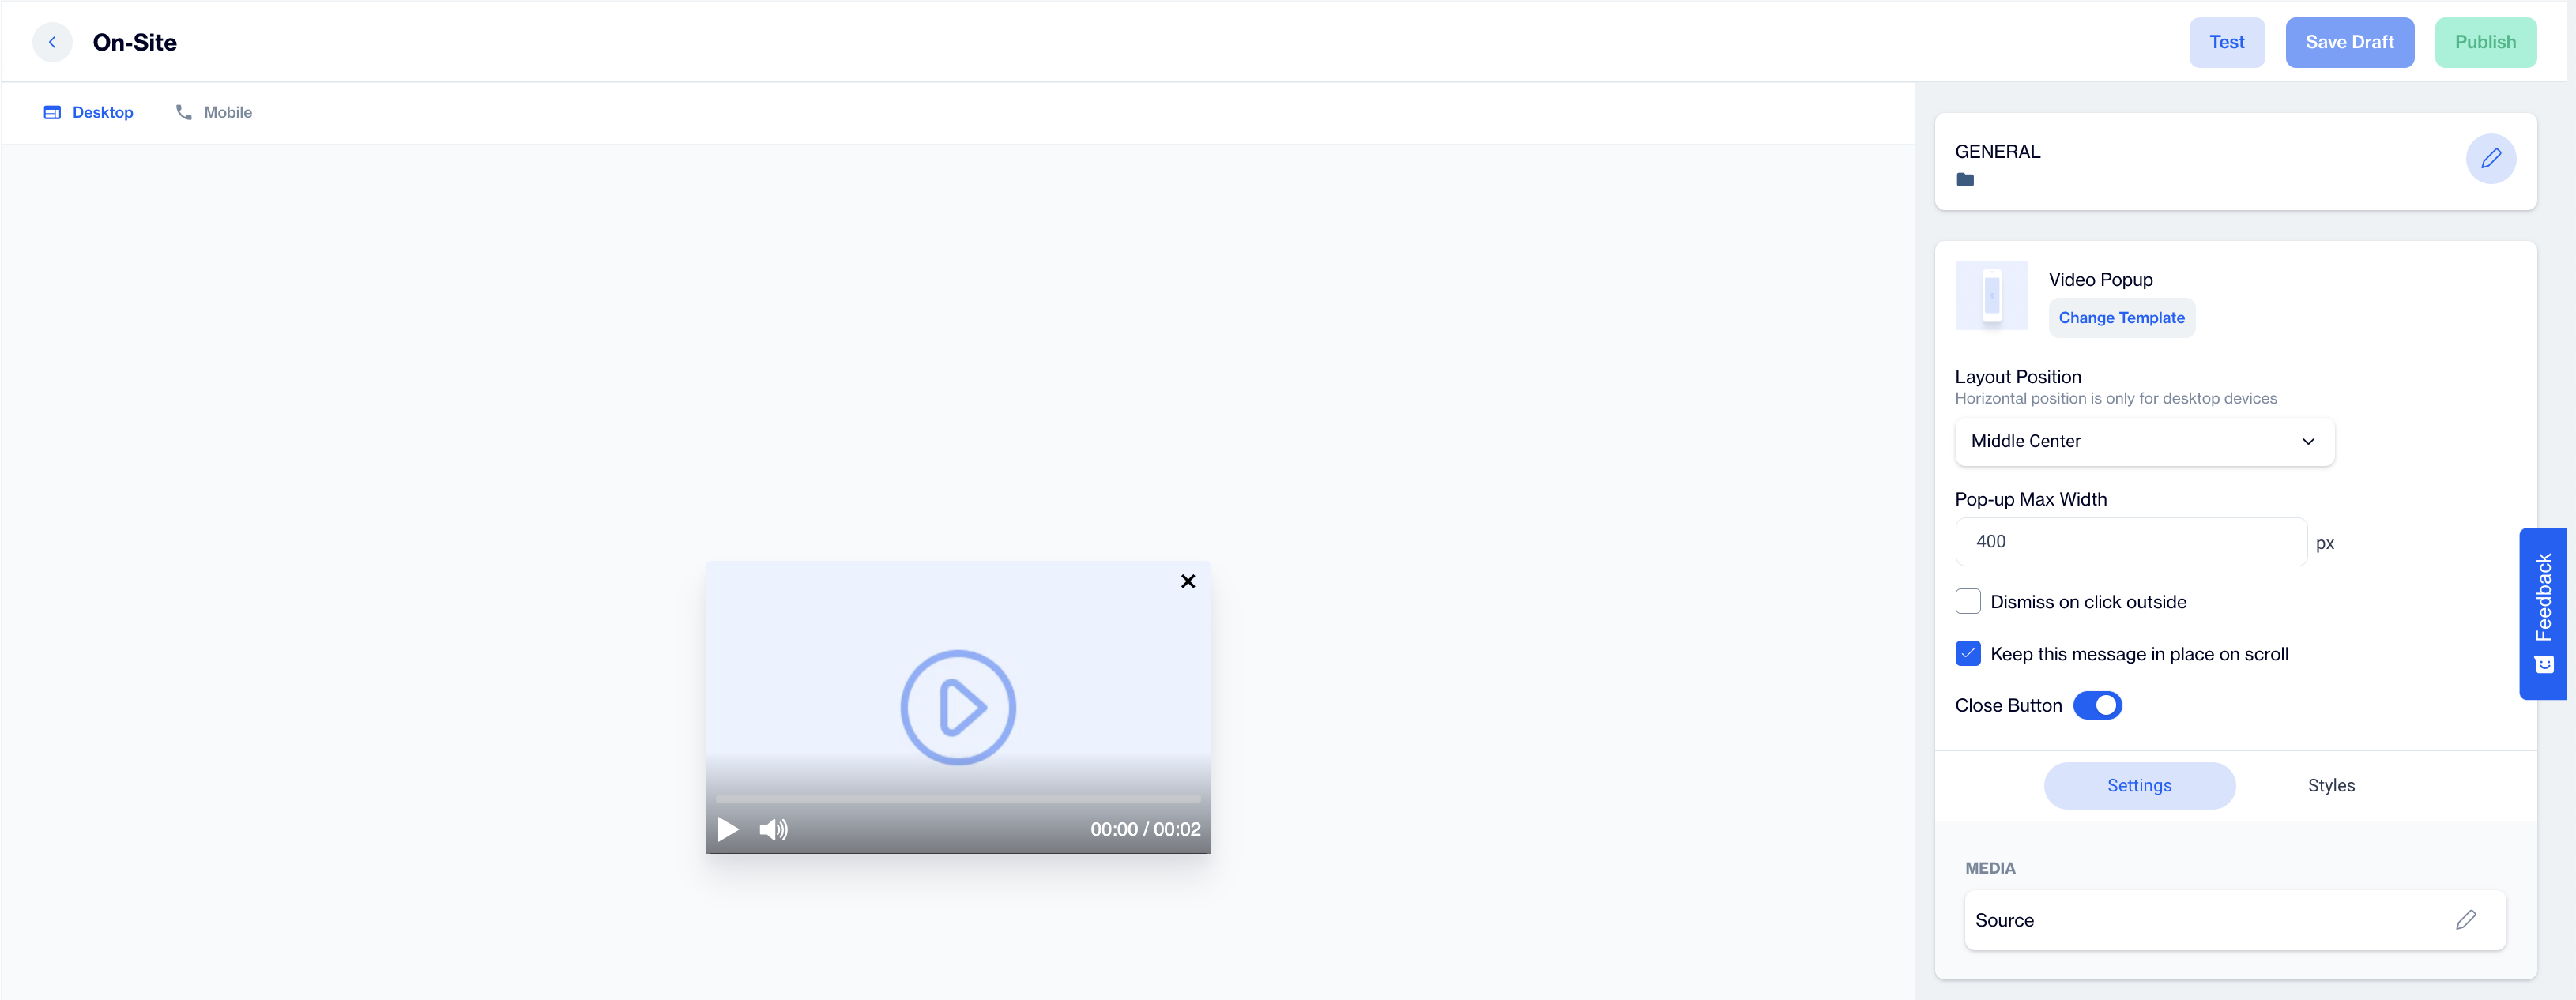Viewport: 2576px width, 1000px height.
Task: Click the edit pencil icon in GENERAL panel
Action: (2491, 158)
